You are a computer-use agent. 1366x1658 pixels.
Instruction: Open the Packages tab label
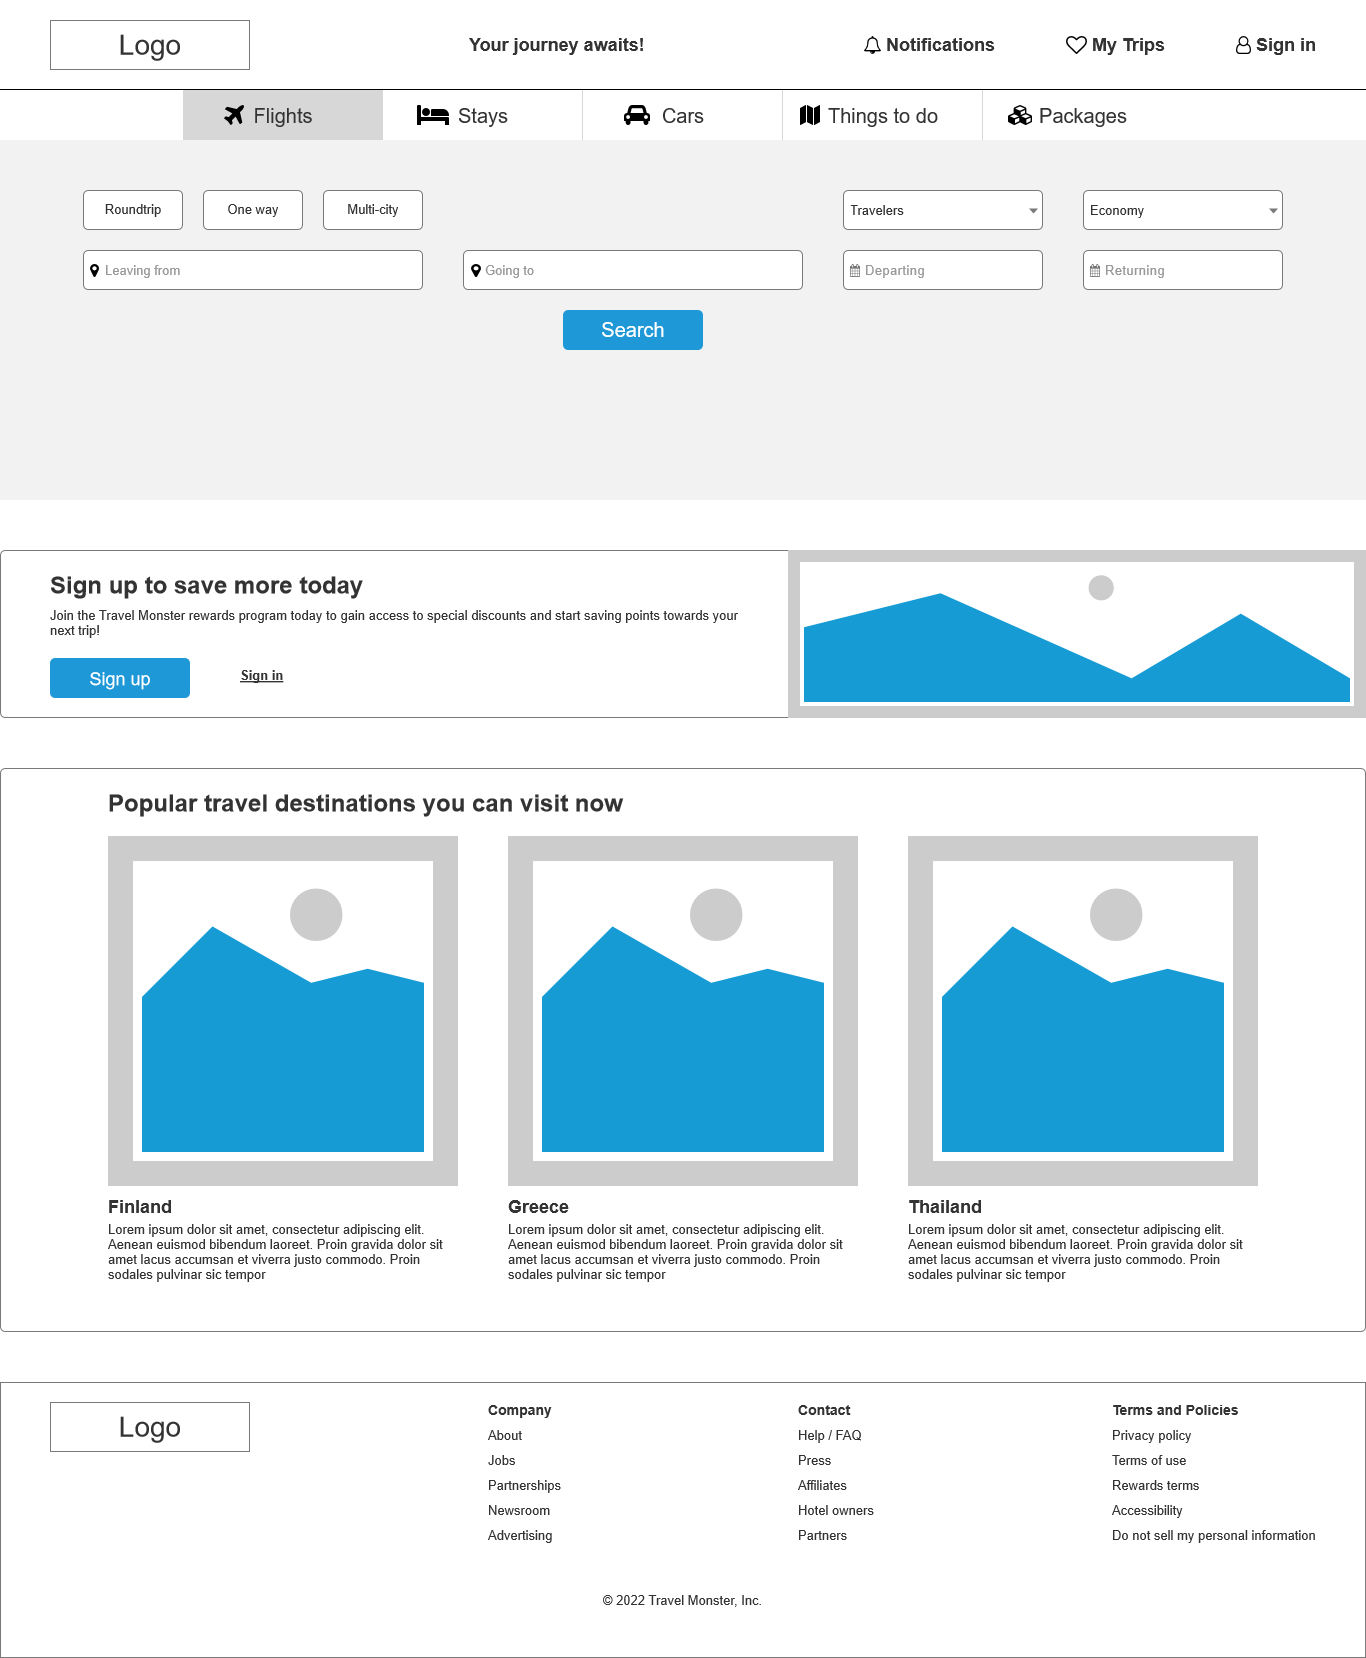(x=1083, y=116)
